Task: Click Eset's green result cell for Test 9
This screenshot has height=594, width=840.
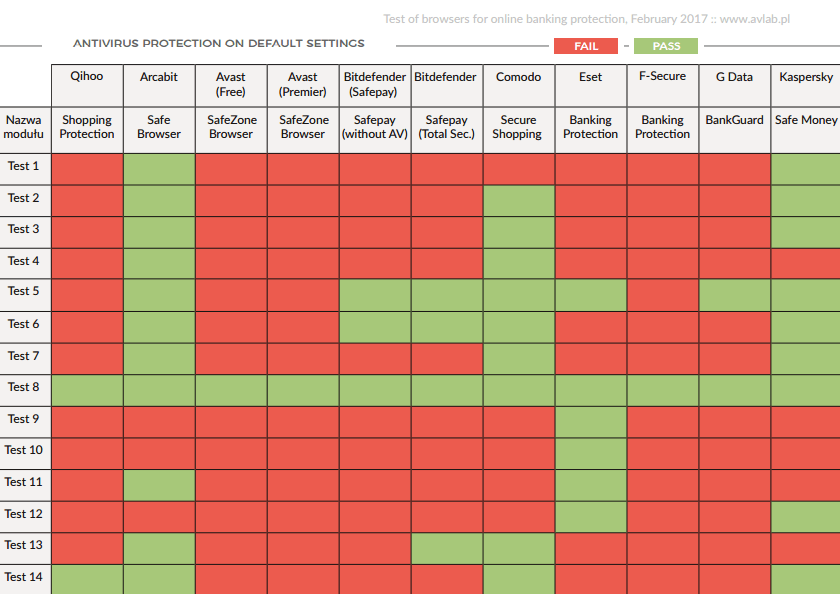Action: click(x=591, y=420)
